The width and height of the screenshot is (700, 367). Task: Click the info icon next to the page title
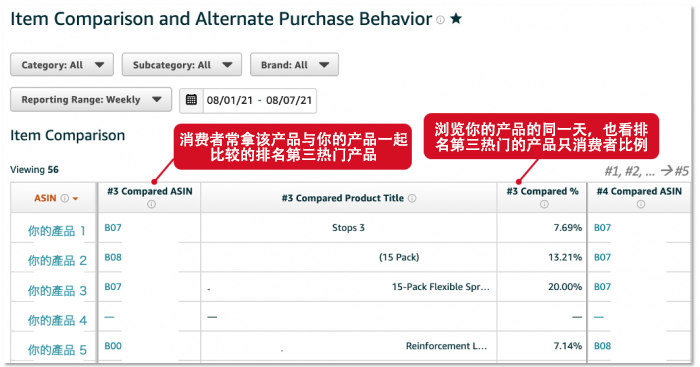pyautogui.click(x=441, y=20)
